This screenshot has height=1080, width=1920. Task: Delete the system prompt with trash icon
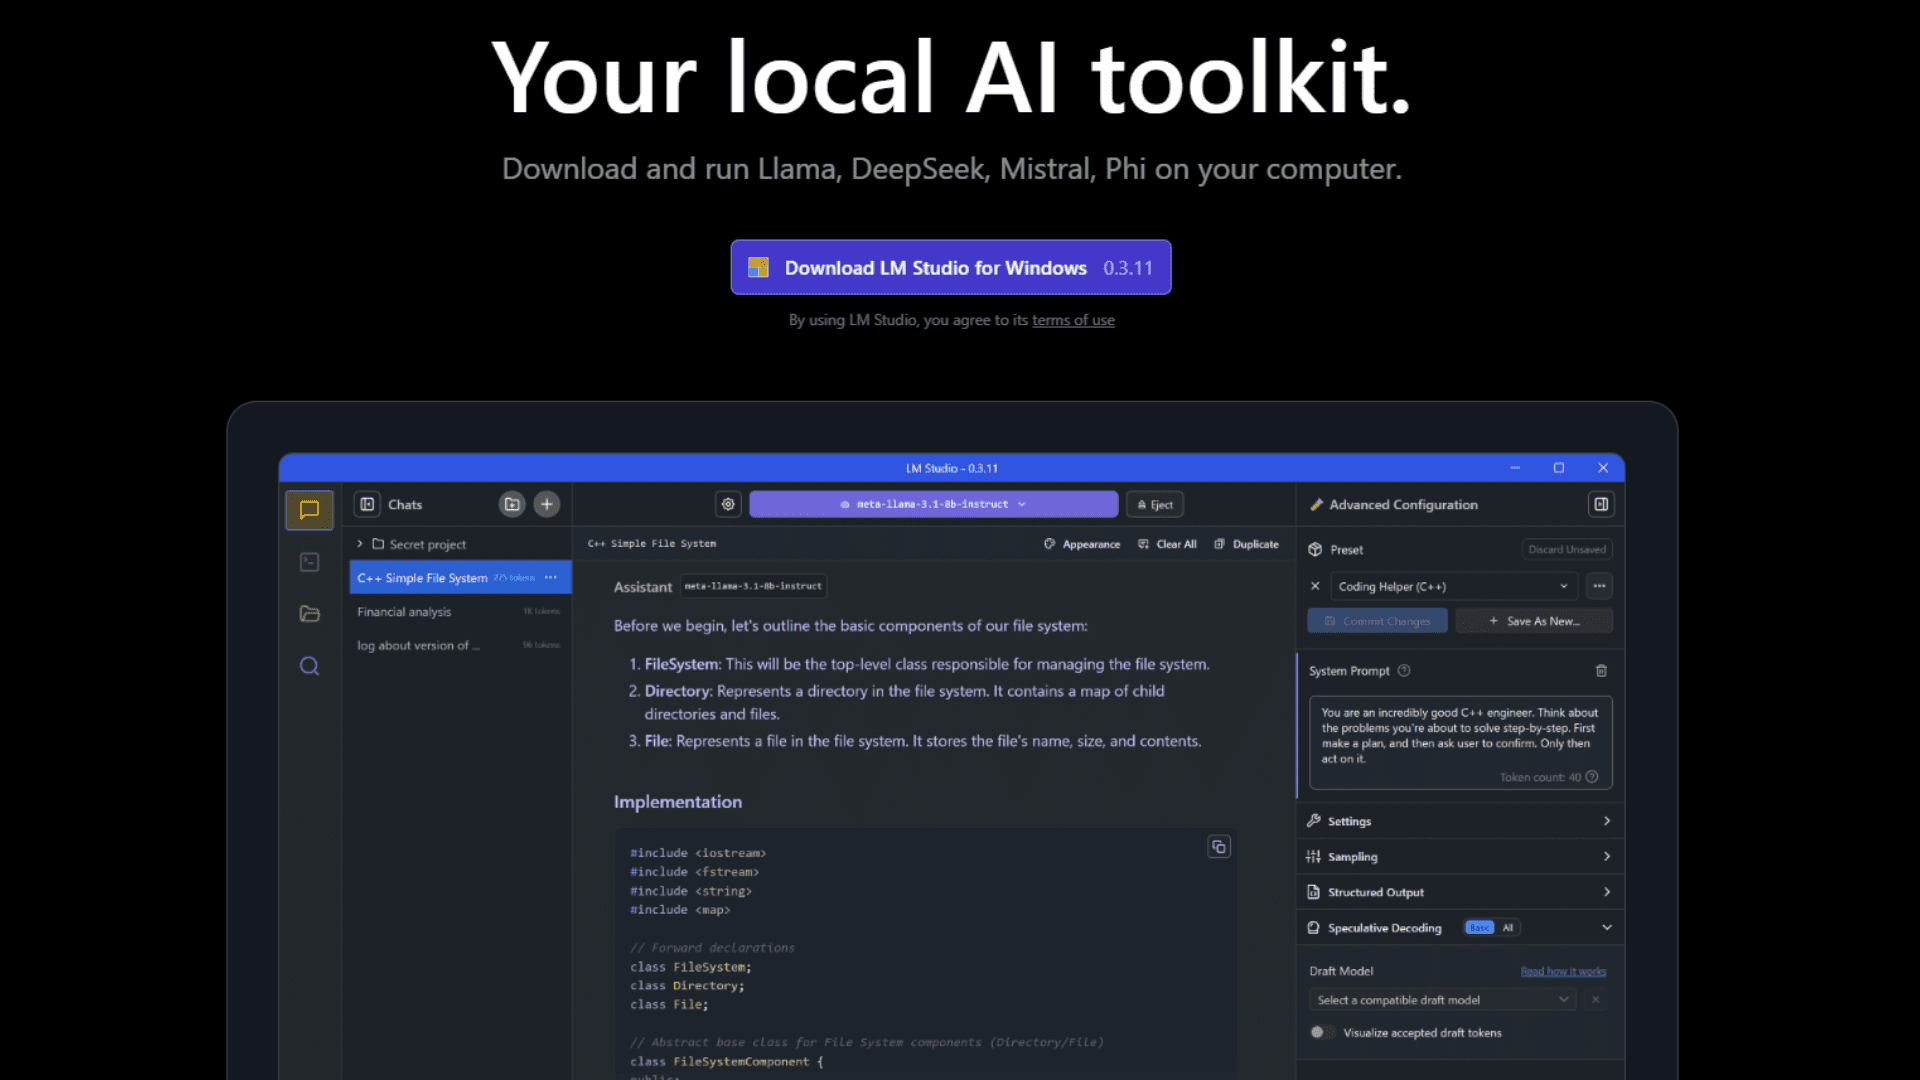(x=1601, y=671)
